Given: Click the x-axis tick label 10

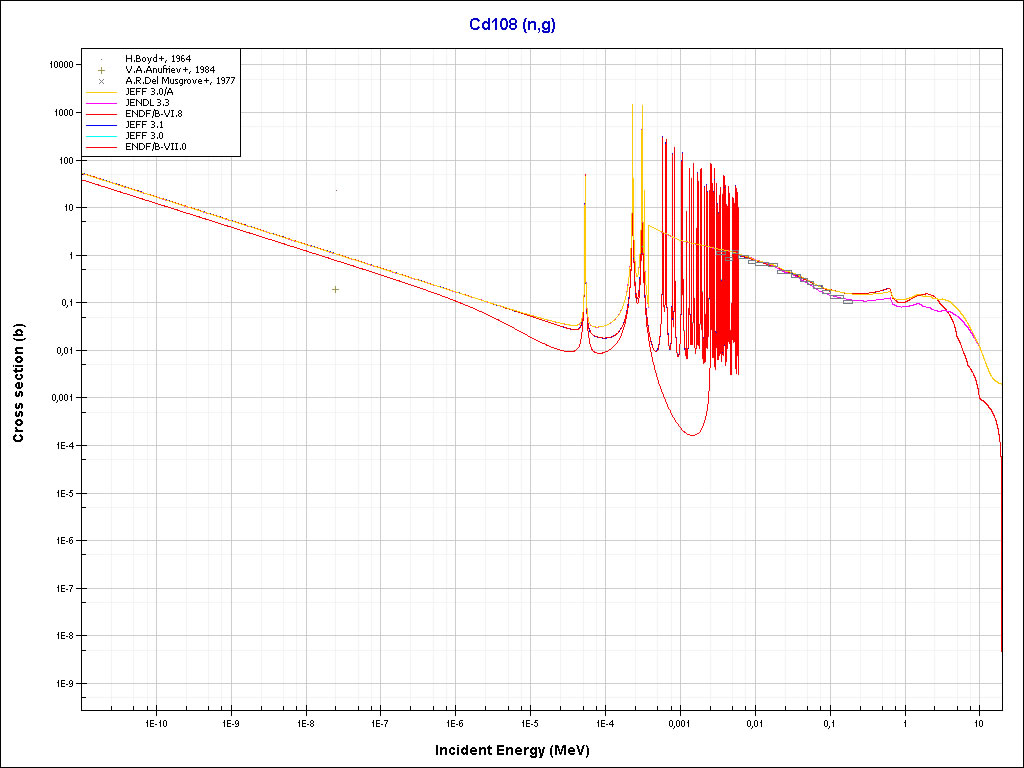Looking at the screenshot, I should tap(979, 722).
